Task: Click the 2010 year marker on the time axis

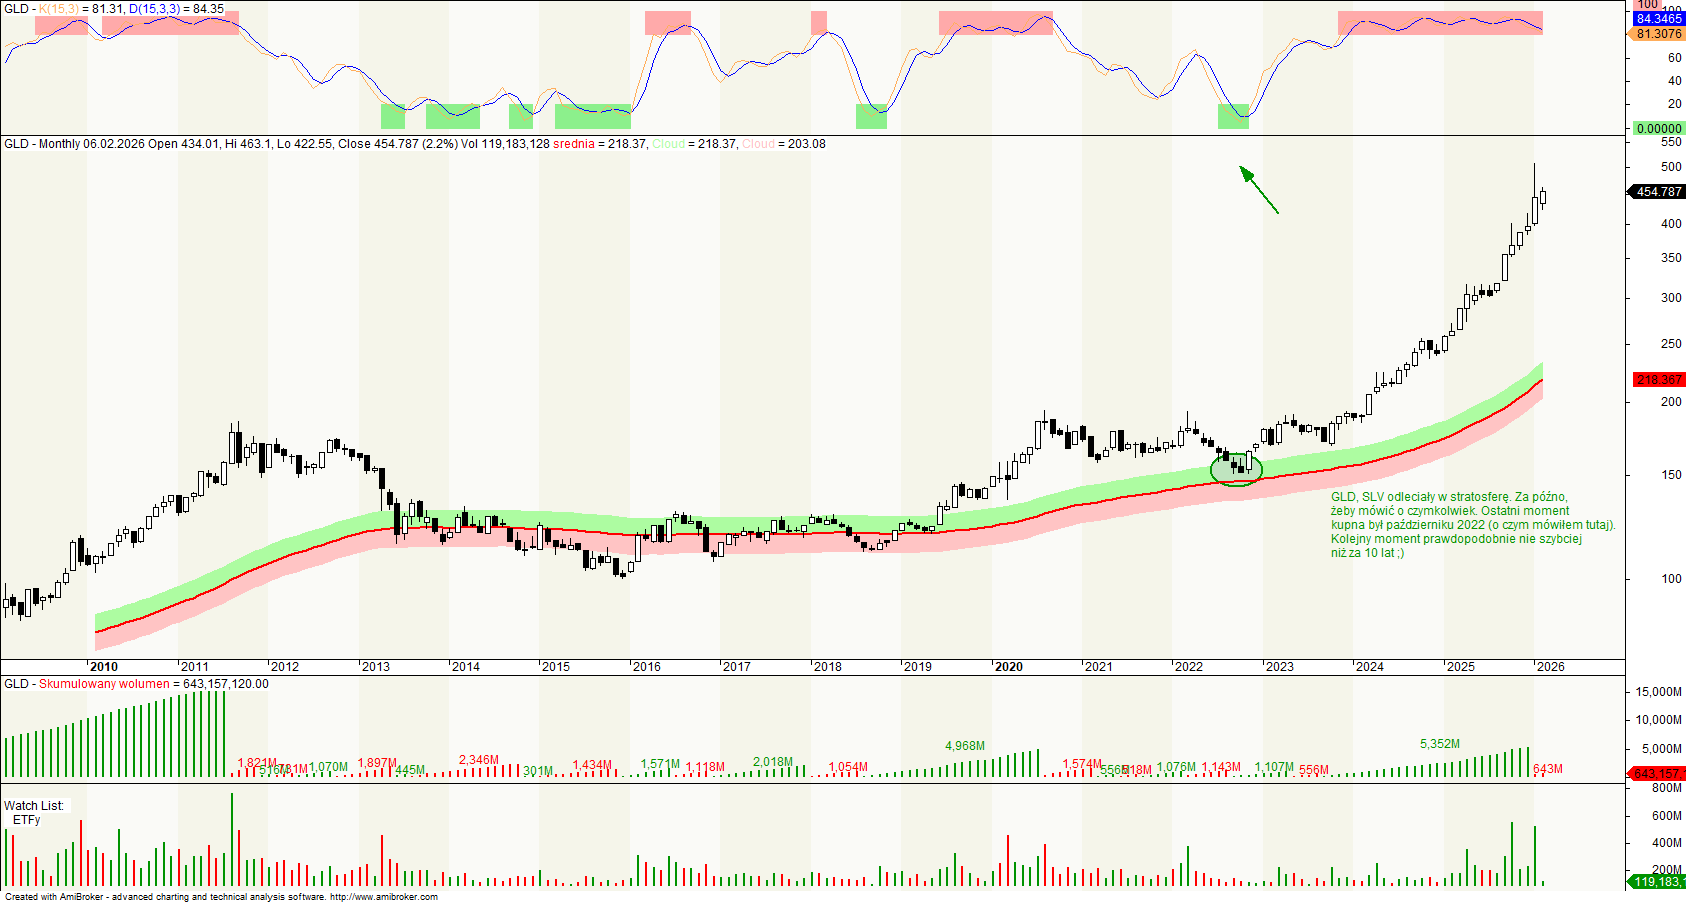Action: [x=103, y=667]
